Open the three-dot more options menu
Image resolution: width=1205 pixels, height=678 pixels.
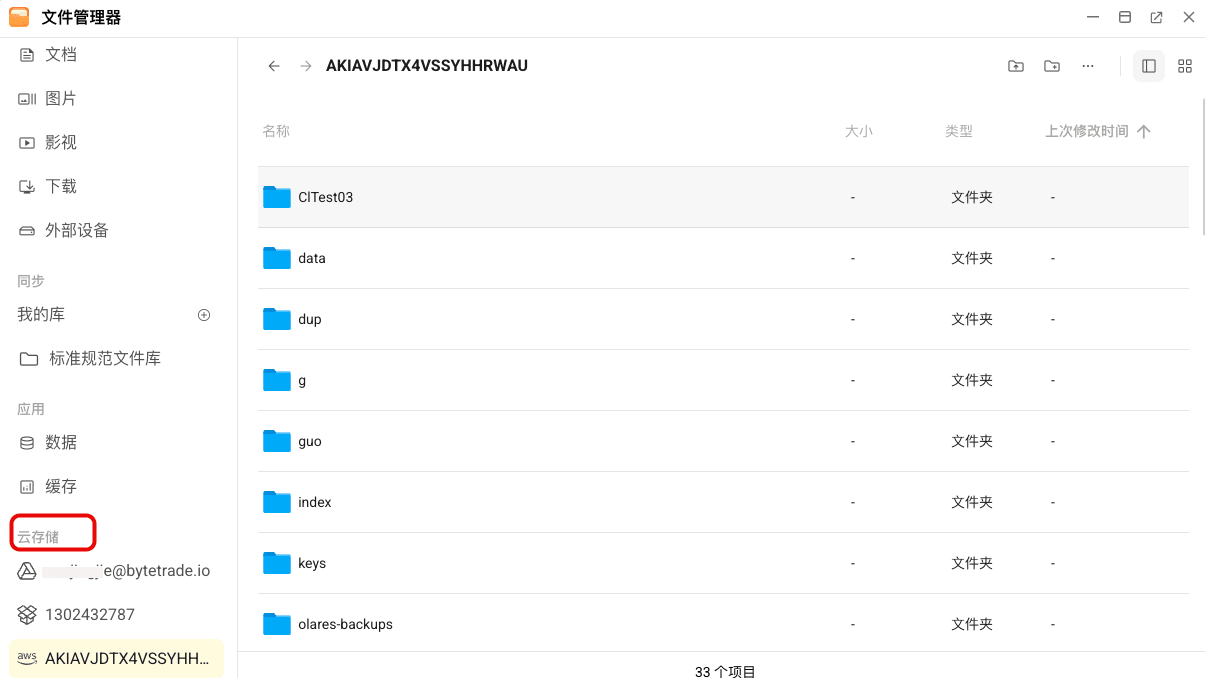1088,66
